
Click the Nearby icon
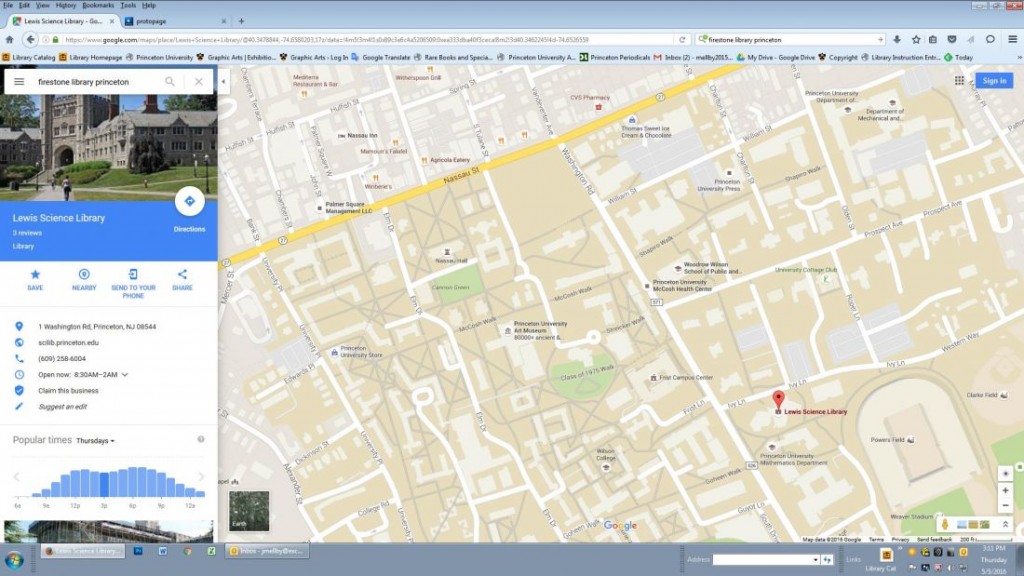click(84, 274)
